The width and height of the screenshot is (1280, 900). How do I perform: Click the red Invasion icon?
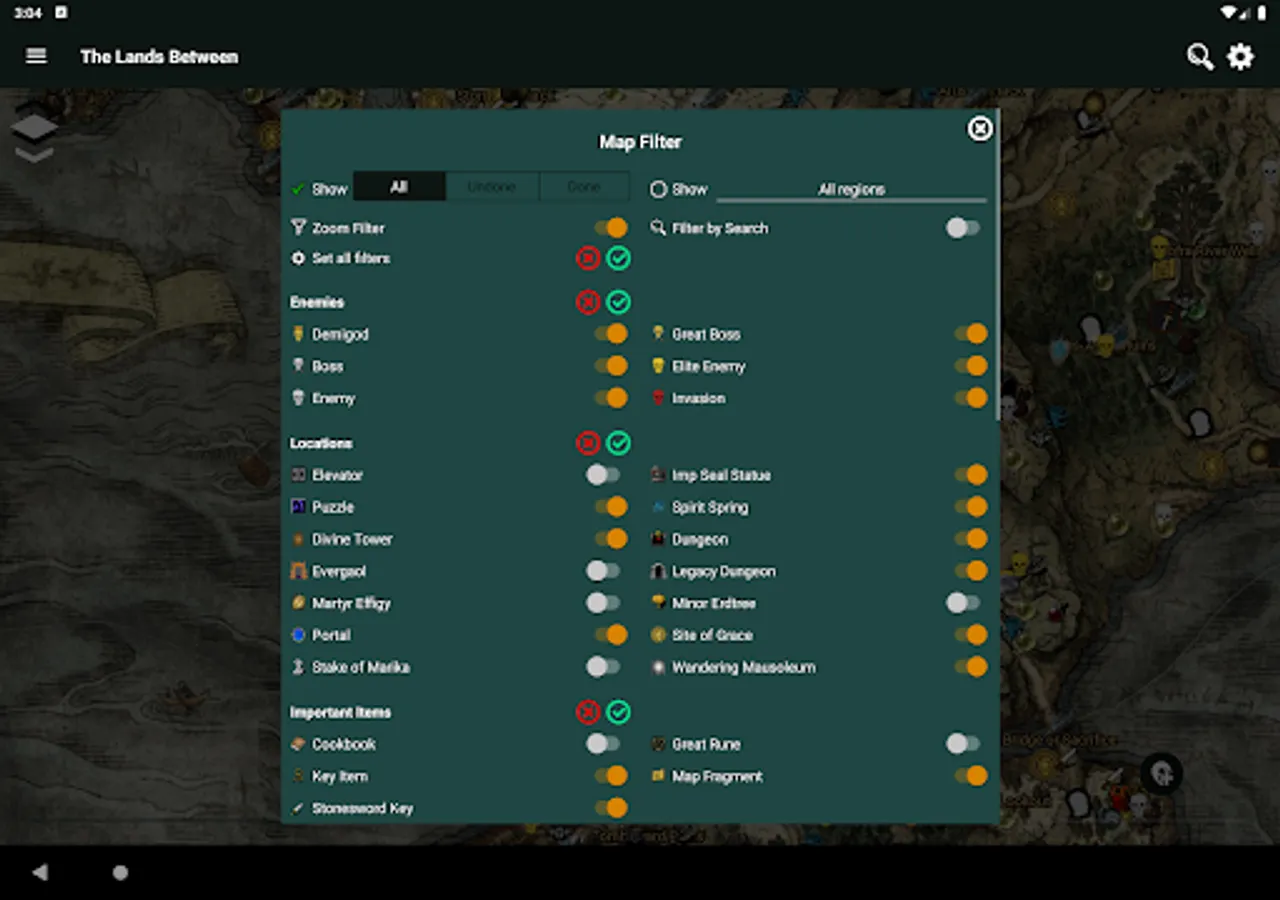click(658, 398)
